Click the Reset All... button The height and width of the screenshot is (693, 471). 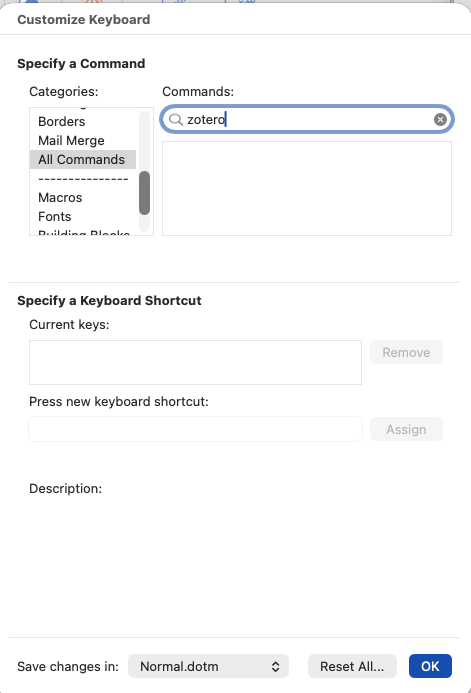352,666
